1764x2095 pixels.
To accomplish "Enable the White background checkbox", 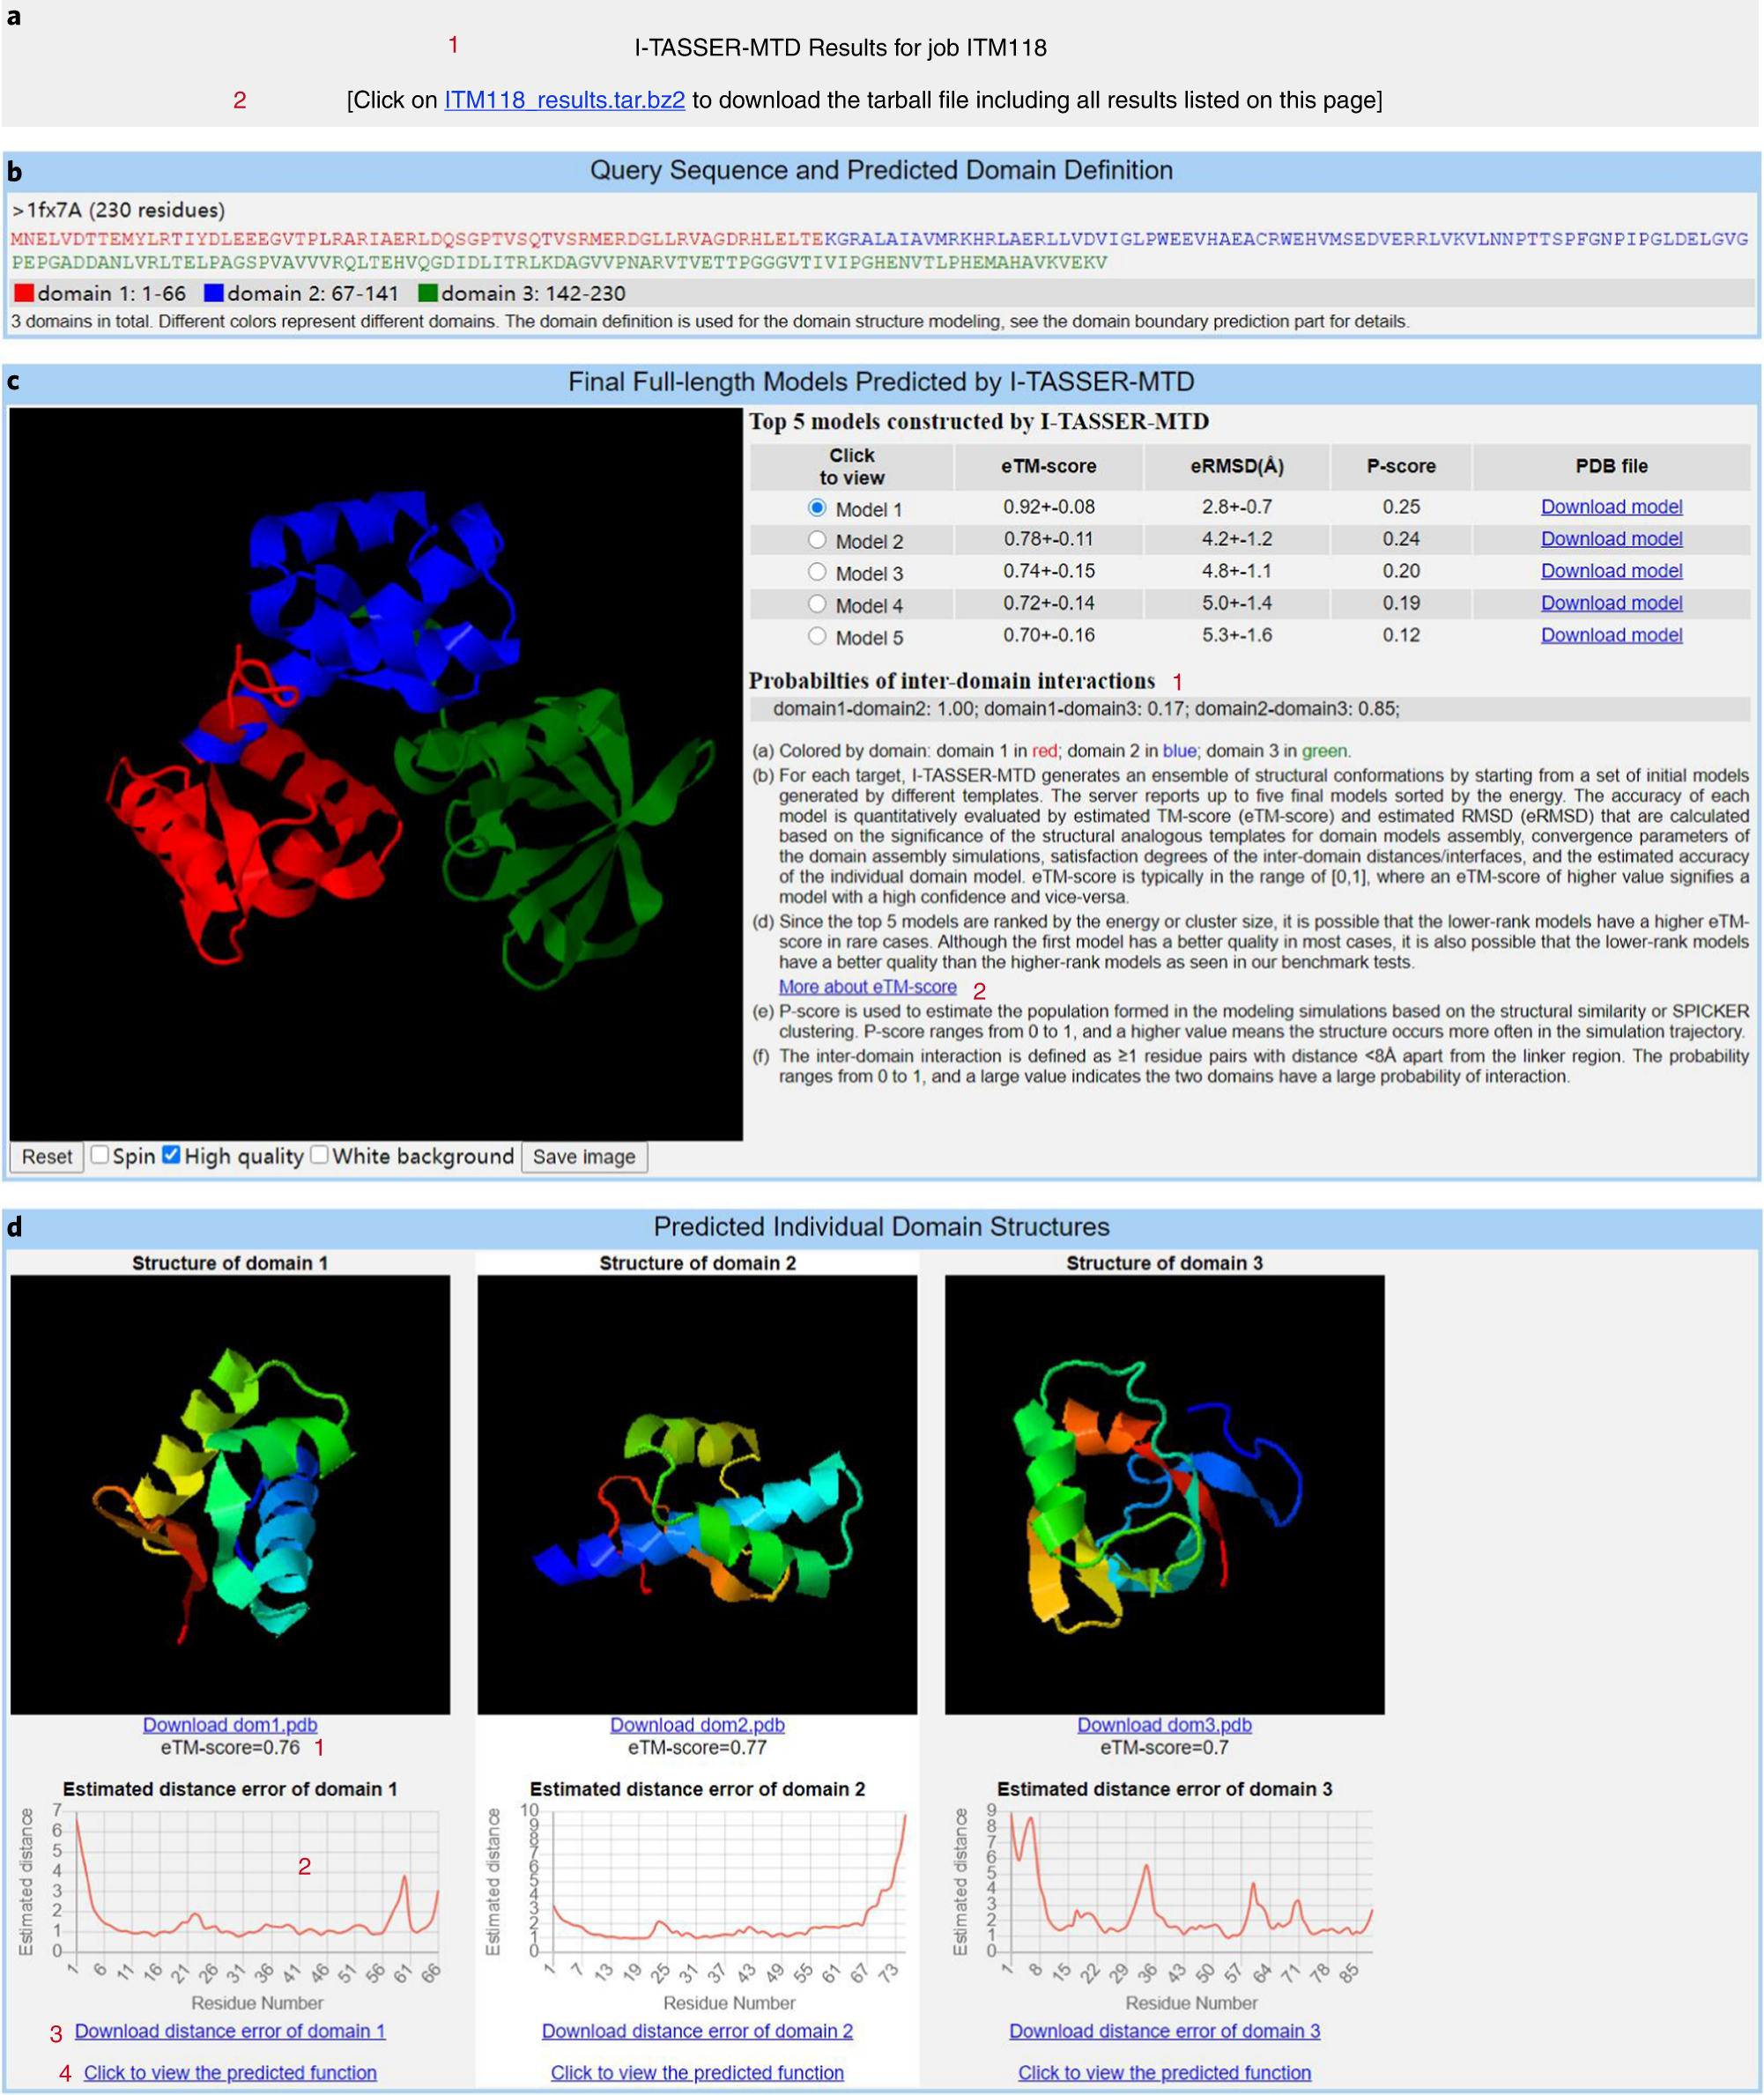I will click(319, 1155).
